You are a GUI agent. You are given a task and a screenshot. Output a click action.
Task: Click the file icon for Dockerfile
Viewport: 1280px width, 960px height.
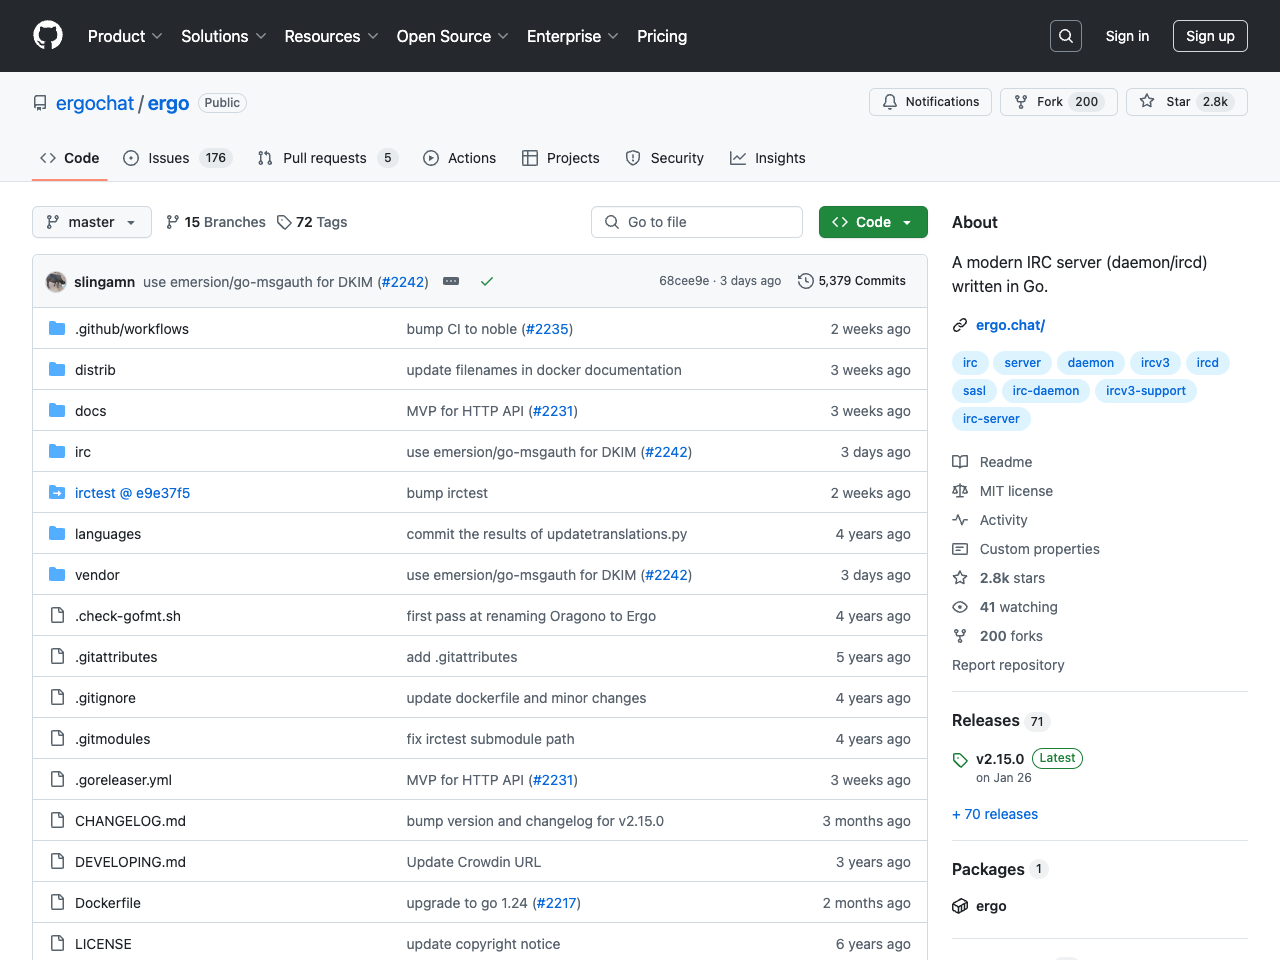(x=57, y=903)
